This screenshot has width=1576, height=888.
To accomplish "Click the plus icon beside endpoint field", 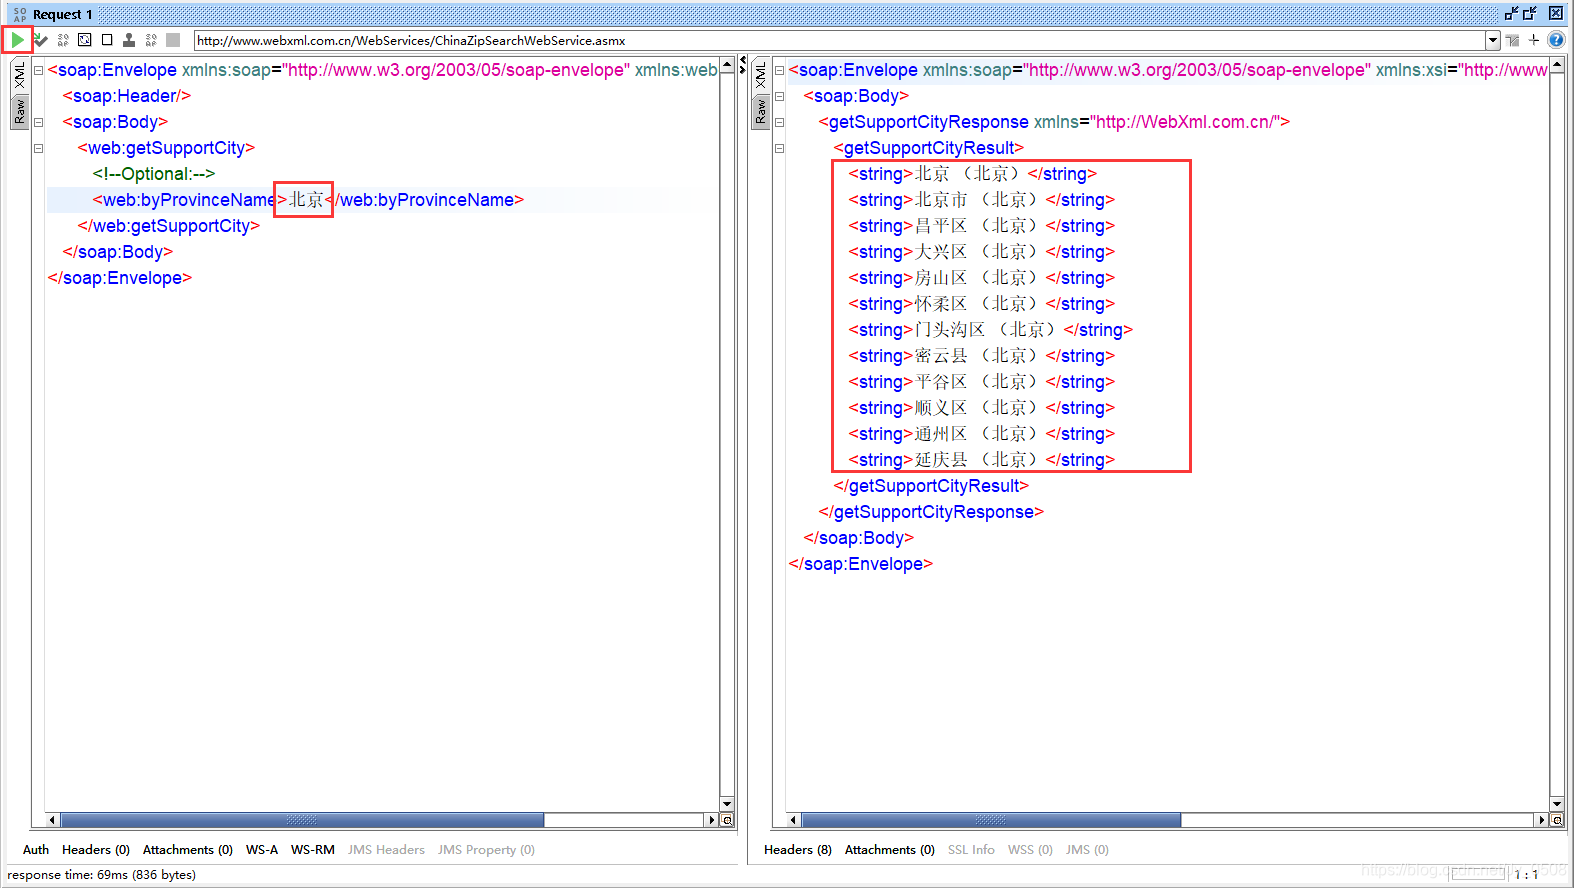I will click(x=1534, y=40).
